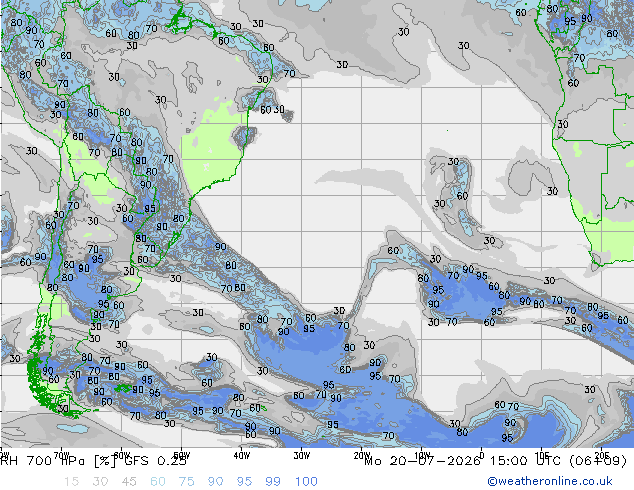634x490 pixels.
Task: Click the 20W longitude axis label
Action: tap(361, 455)
